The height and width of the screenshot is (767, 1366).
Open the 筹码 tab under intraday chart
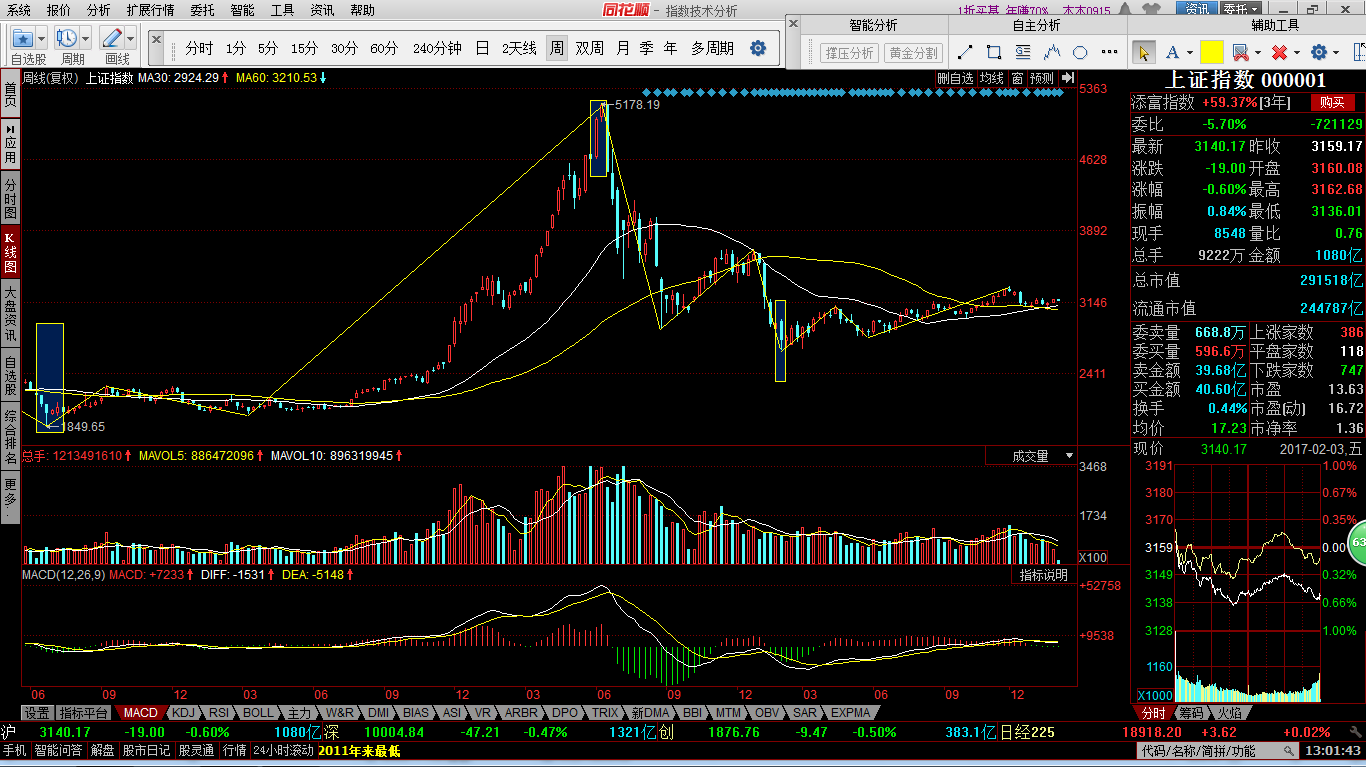[1190, 713]
